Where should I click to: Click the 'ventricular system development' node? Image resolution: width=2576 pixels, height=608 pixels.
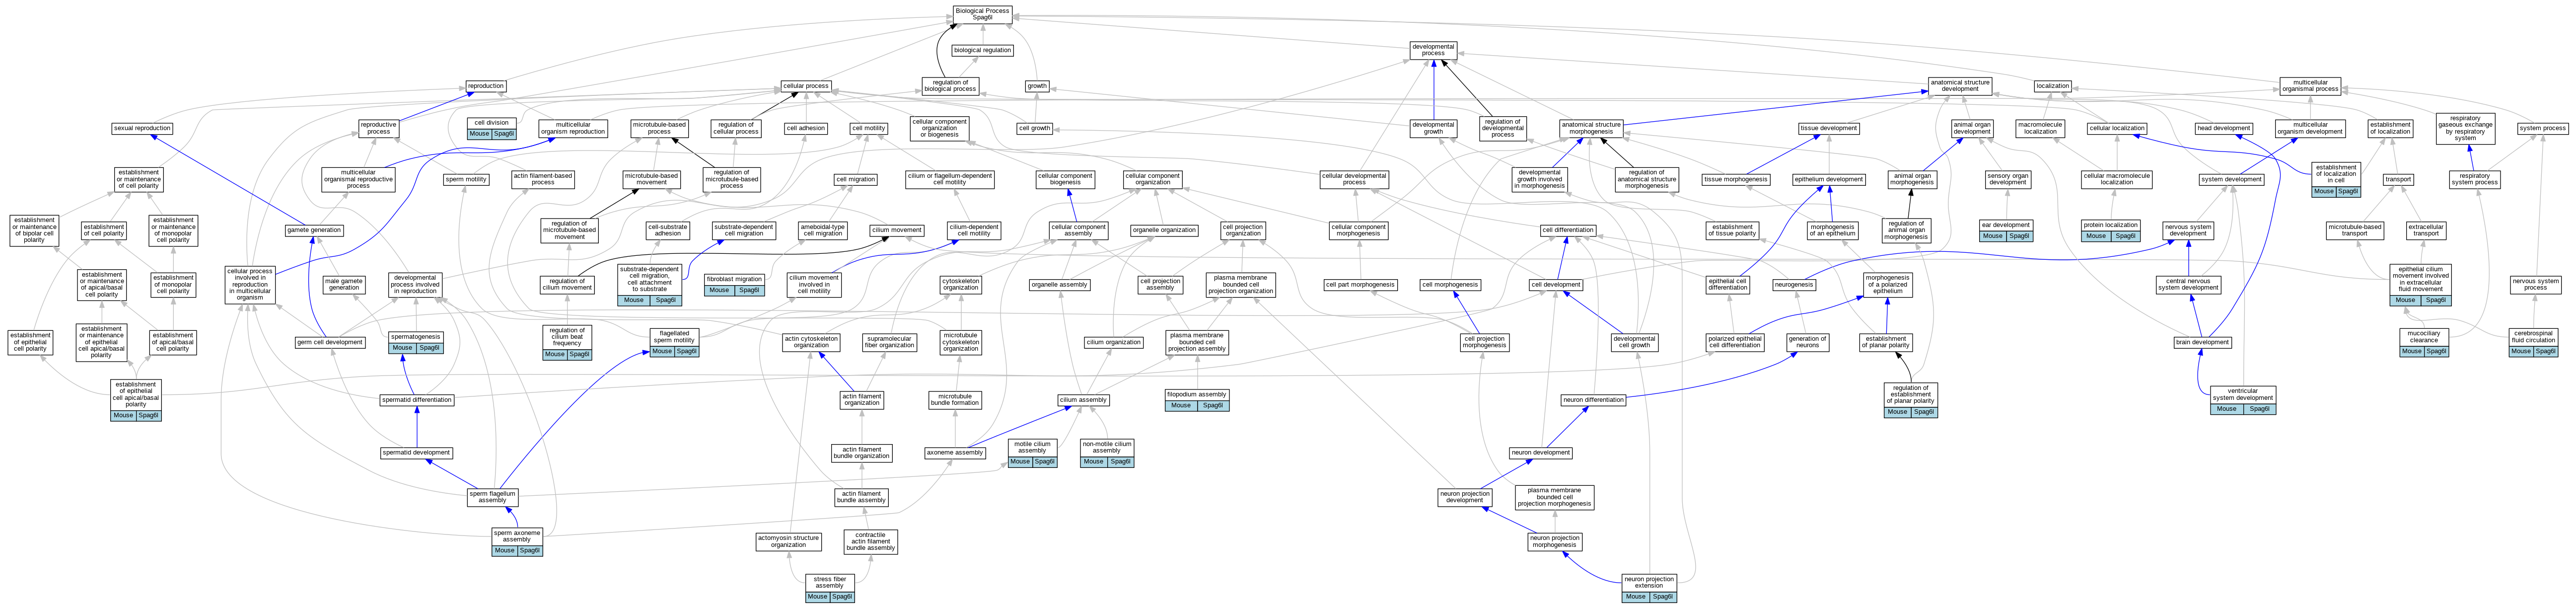click(x=2243, y=400)
